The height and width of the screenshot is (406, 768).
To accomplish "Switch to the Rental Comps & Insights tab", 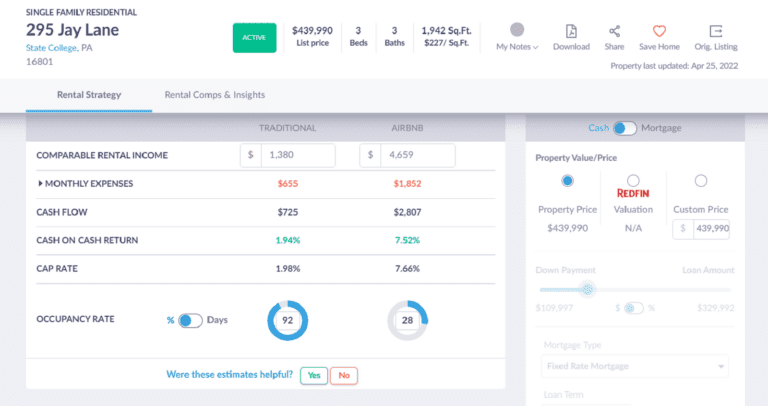I will click(215, 95).
